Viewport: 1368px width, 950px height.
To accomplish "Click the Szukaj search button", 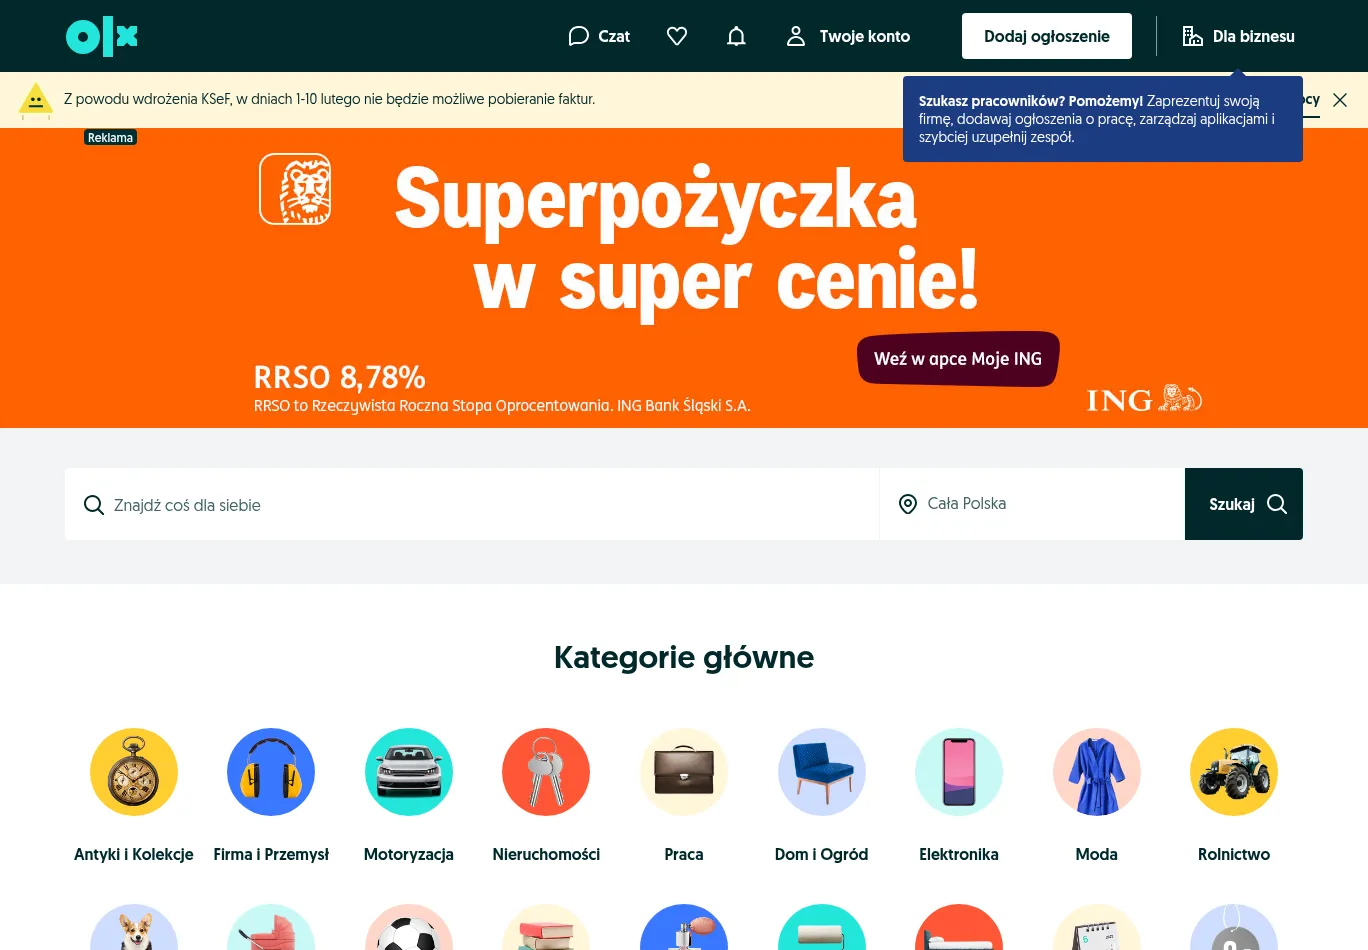I will point(1244,504).
